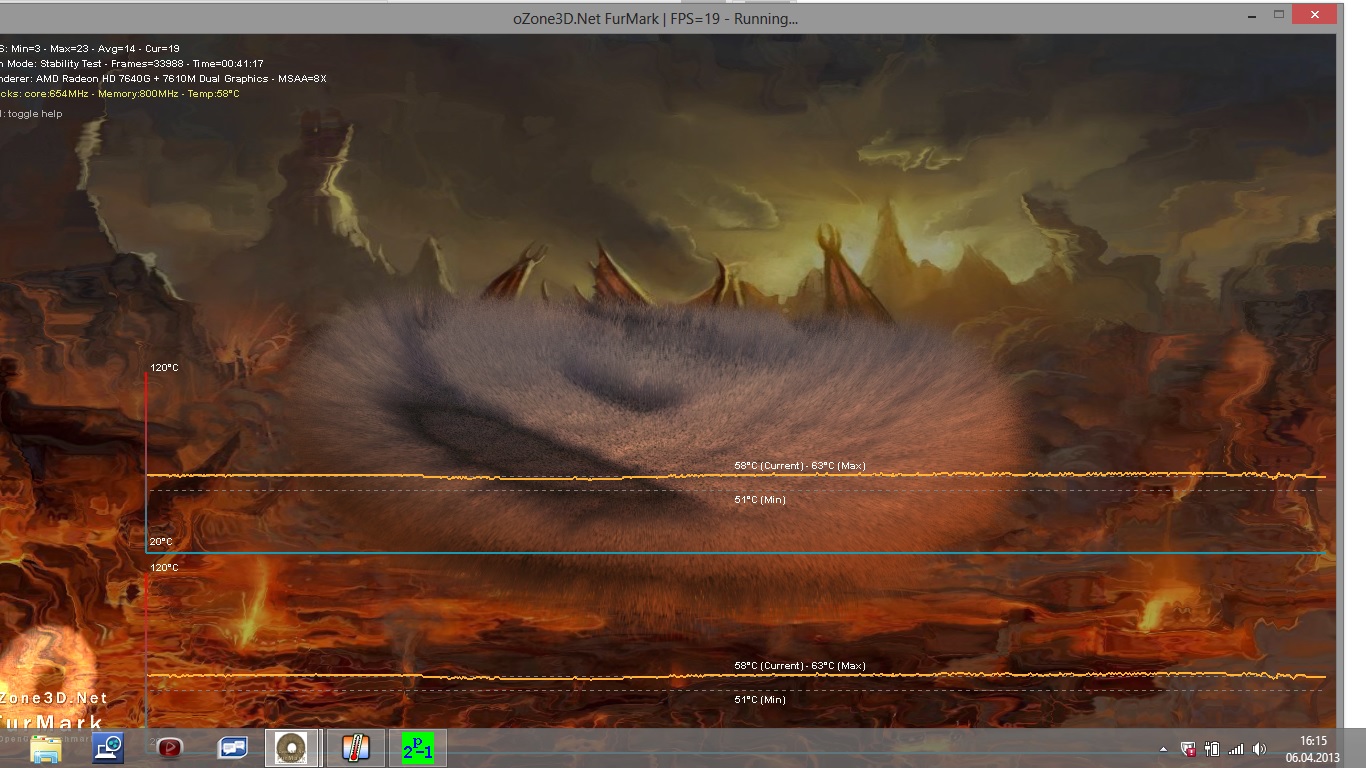The image size is (1366, 768).
Task: Launch the red media player taskbar icon
Action: click(170, 747)
